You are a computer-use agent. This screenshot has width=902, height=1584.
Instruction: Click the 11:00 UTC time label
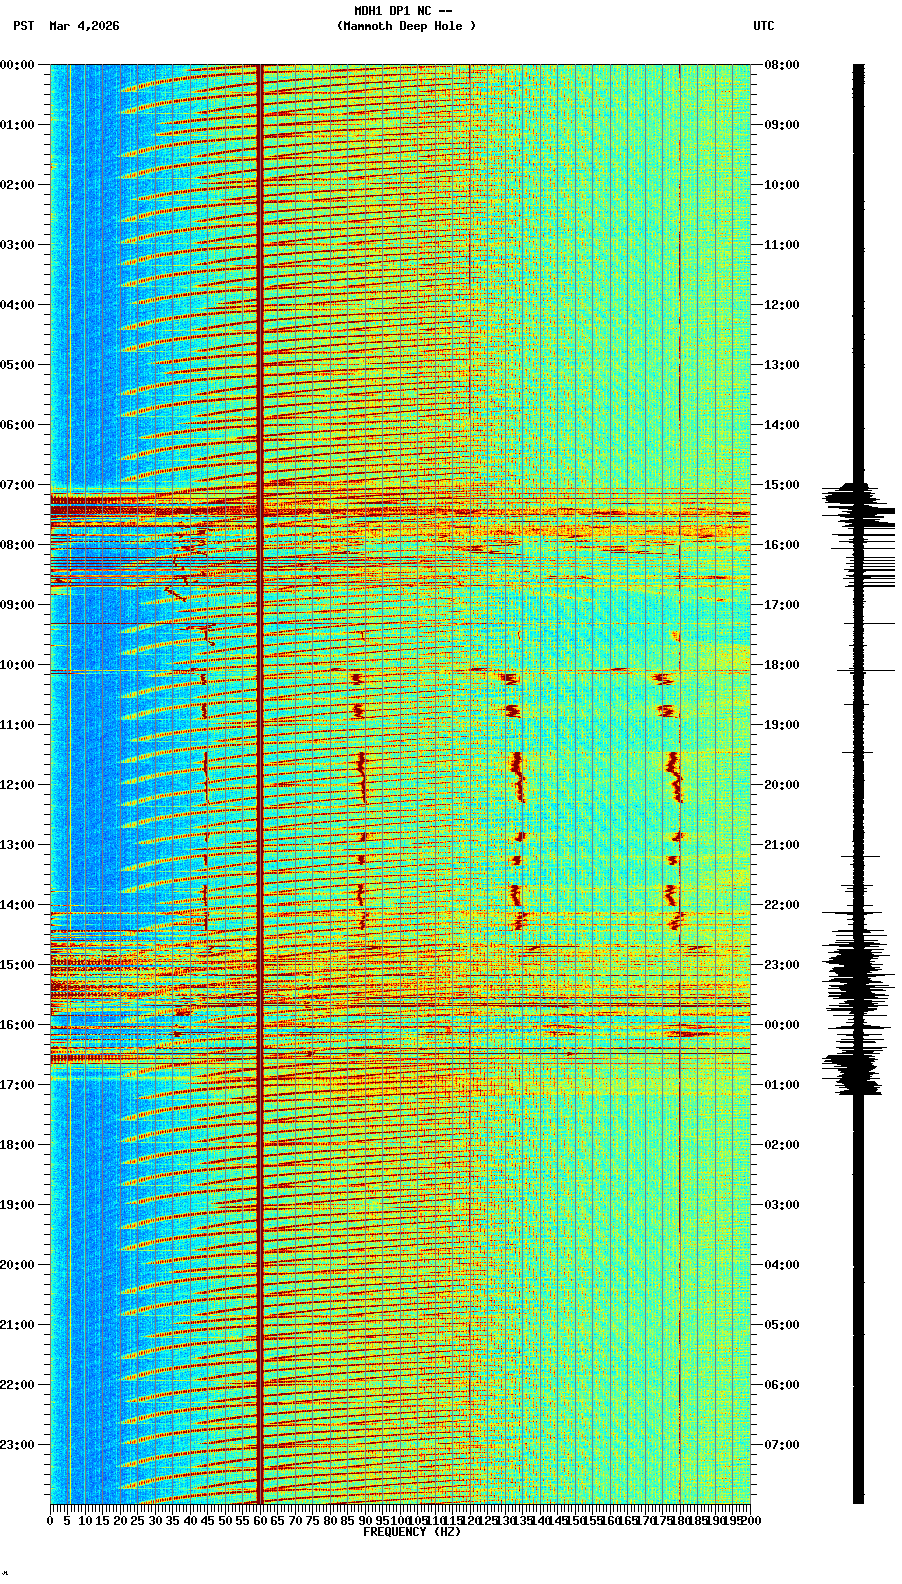782,245
